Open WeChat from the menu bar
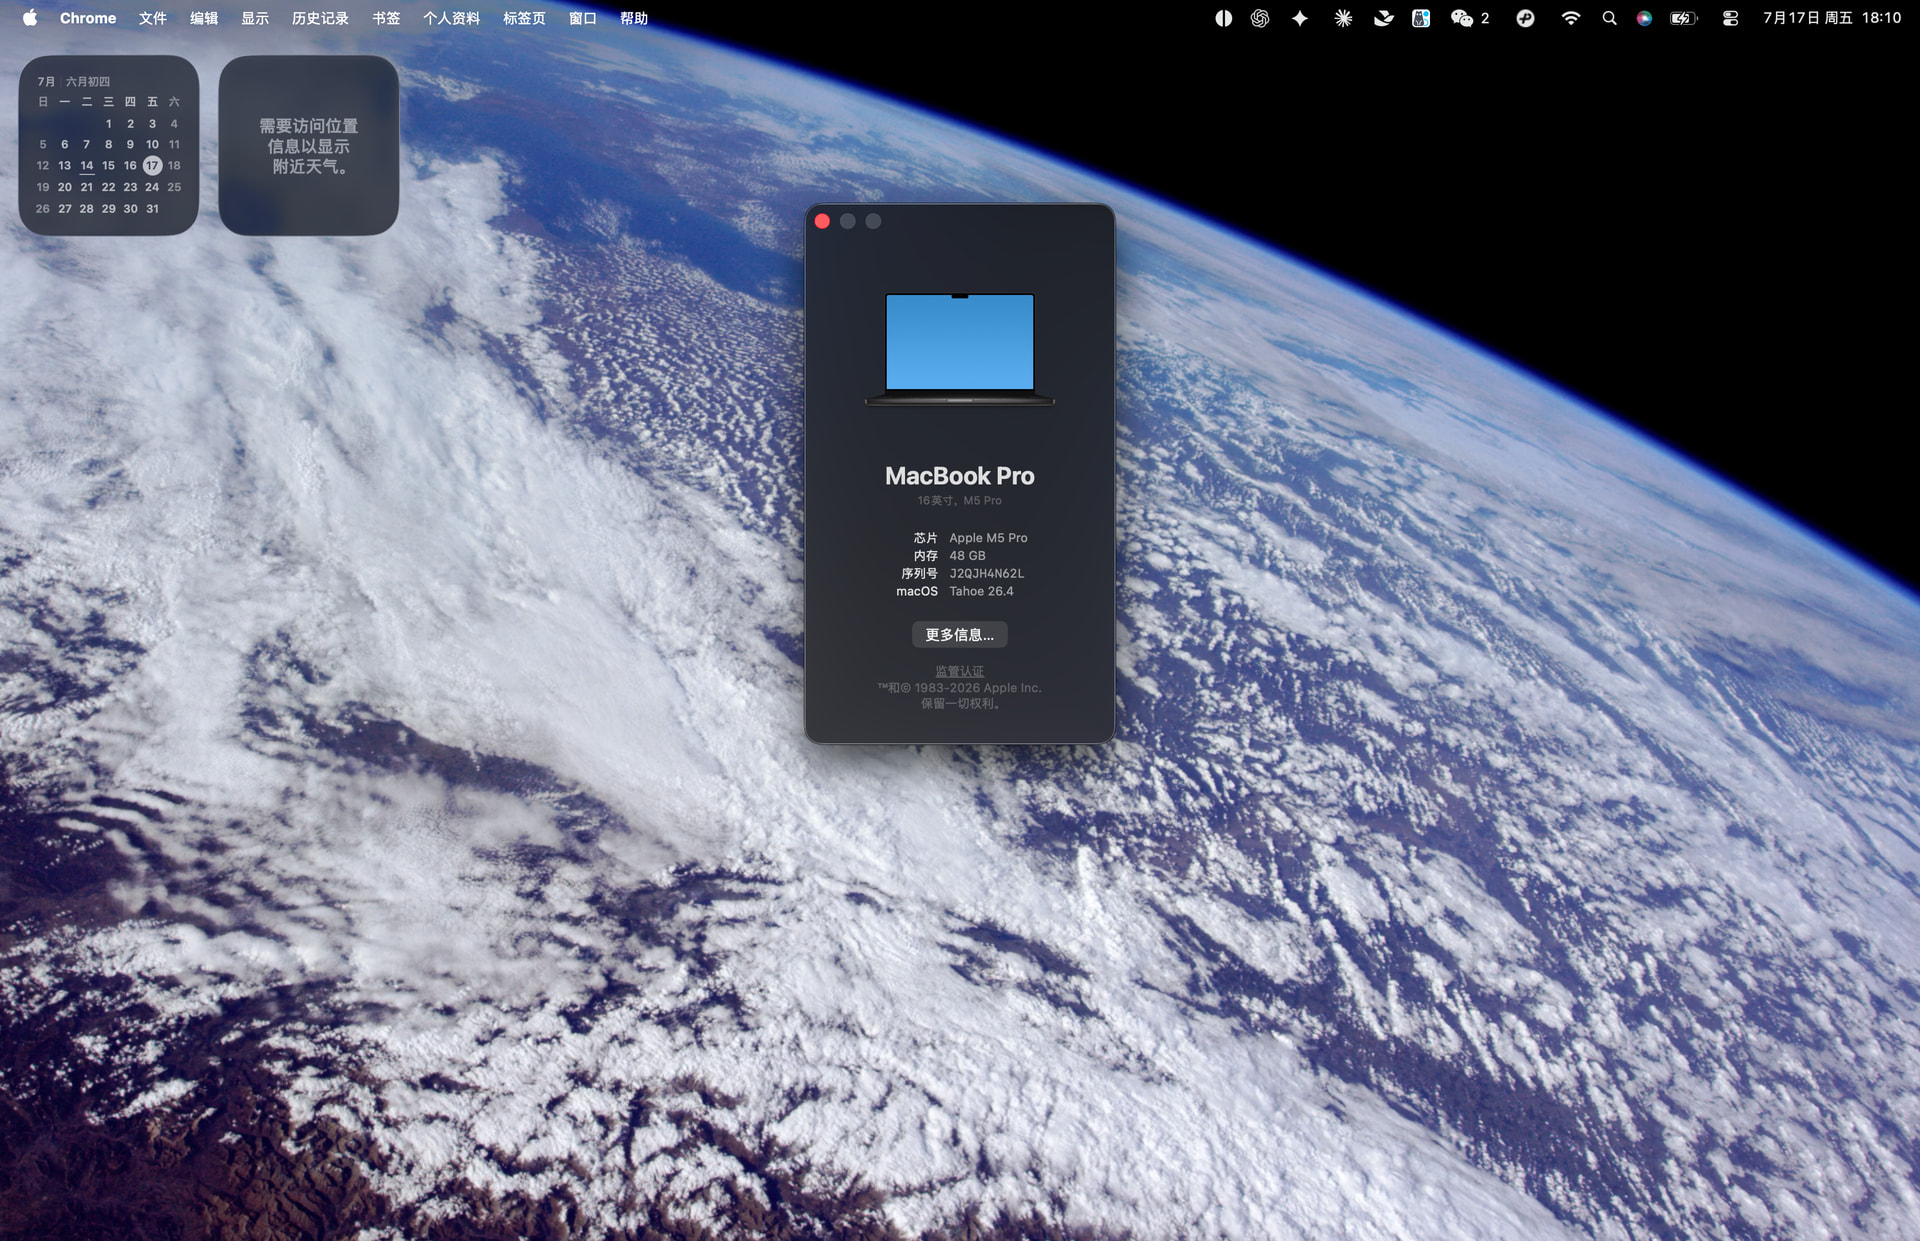This screenshot has height=1241, width=1920. tap(1469, 18)
